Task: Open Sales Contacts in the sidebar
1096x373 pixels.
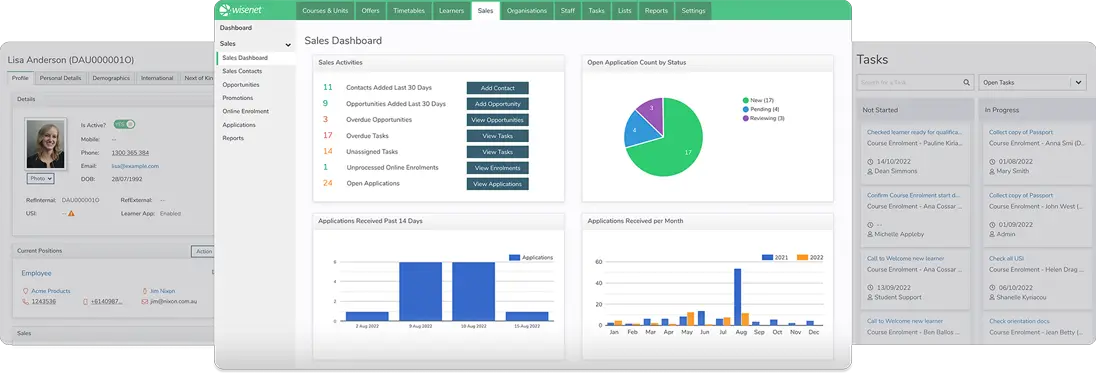Action: point(242,71)
